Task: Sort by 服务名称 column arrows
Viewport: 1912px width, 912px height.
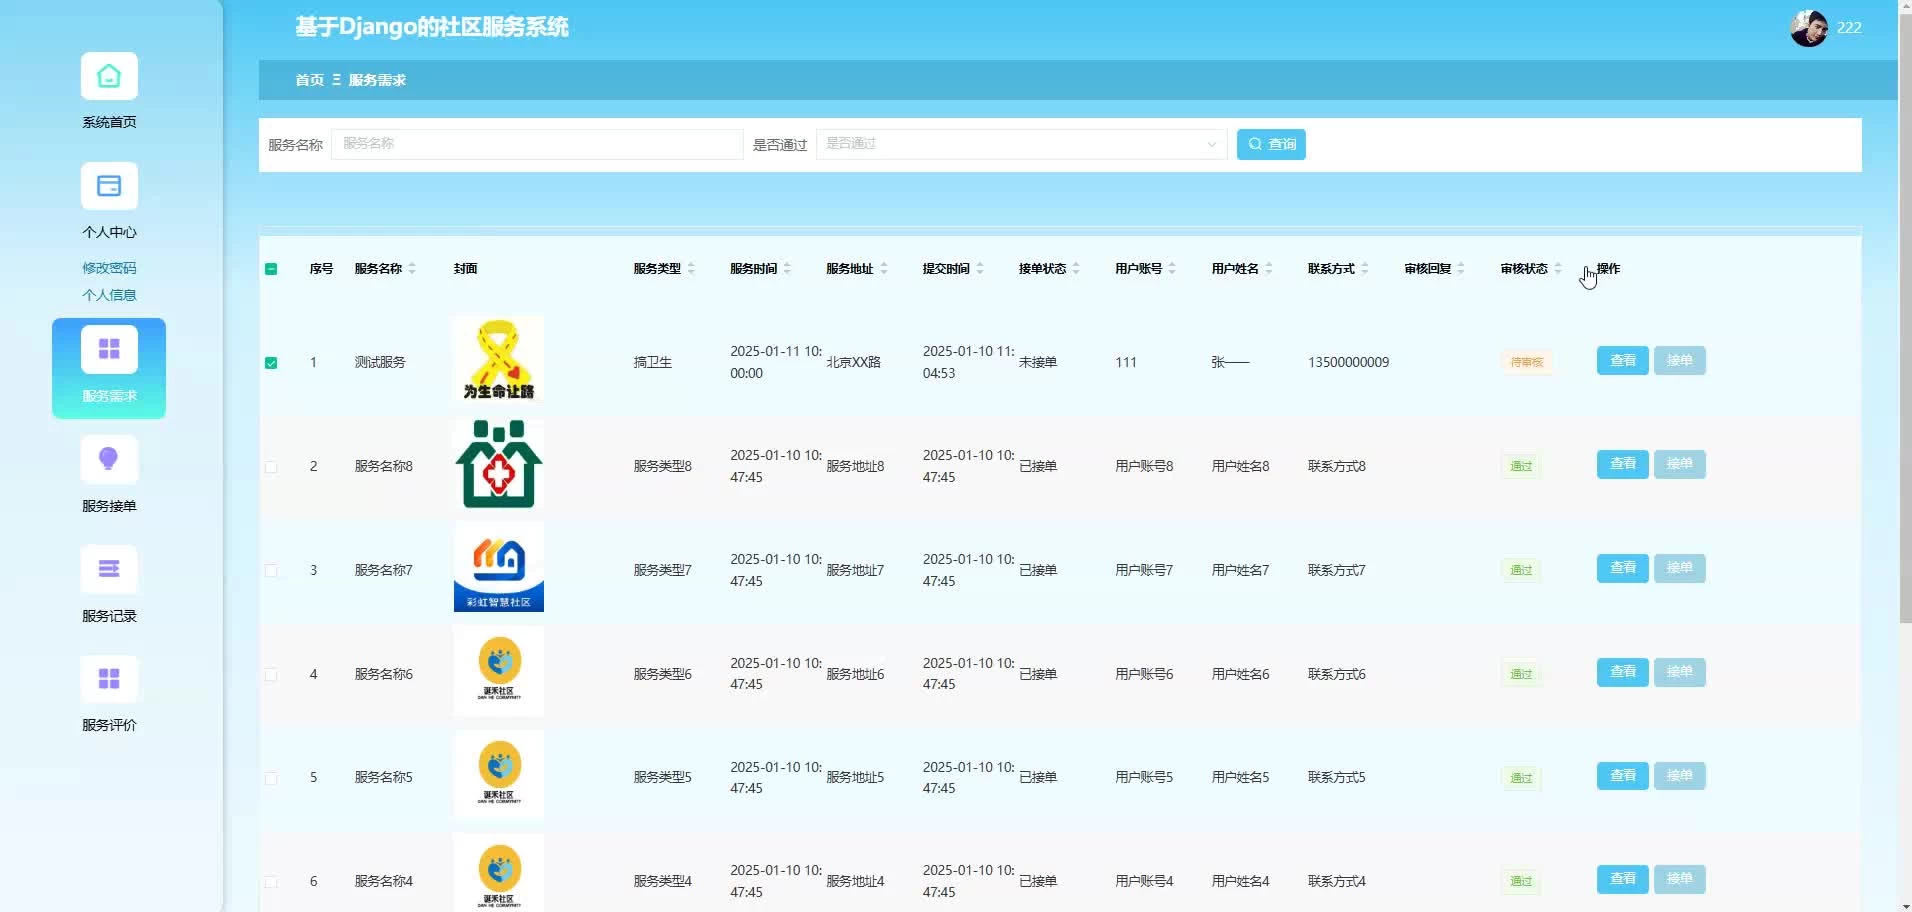Action: (x=412, y=269)
